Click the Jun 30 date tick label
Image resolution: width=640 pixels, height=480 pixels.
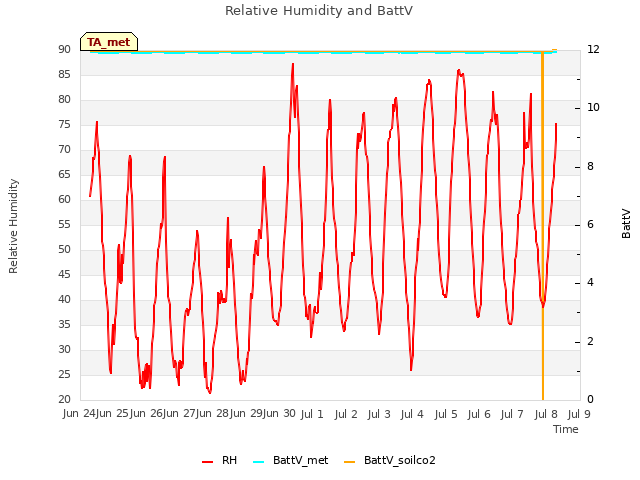pyautogui.click(x=279, y=414)
